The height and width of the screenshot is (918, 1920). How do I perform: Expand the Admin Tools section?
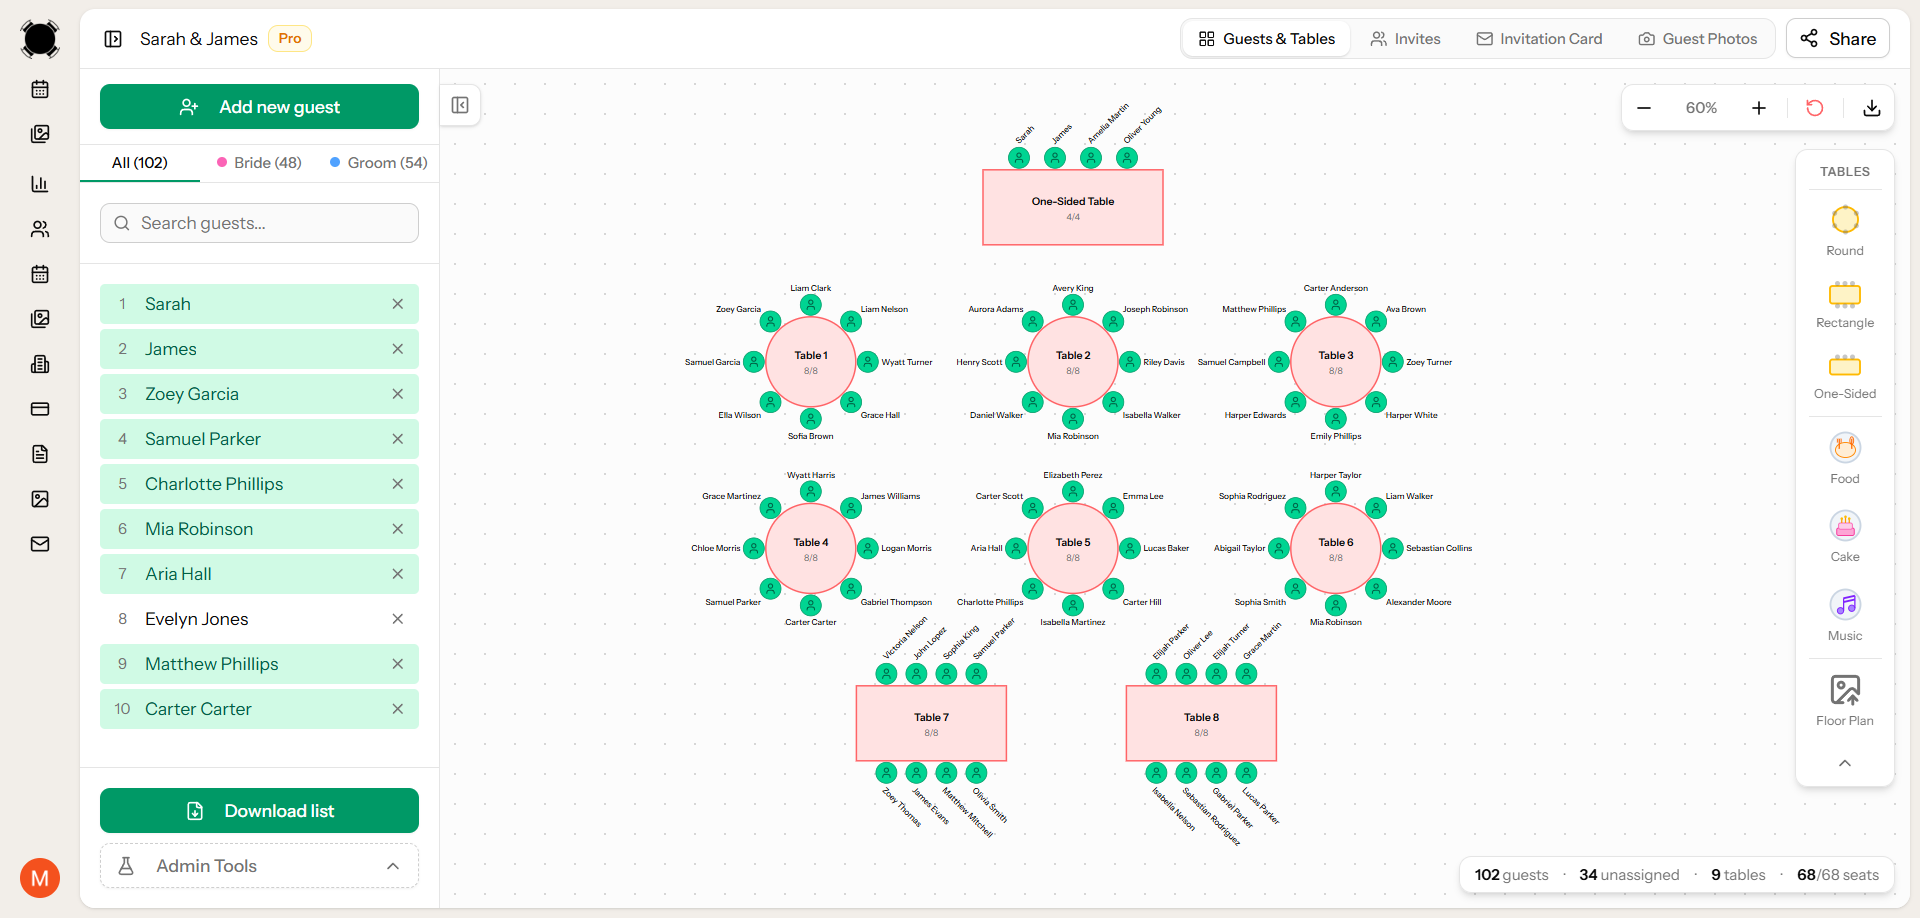pyautogui.click(x=258, y=866)
